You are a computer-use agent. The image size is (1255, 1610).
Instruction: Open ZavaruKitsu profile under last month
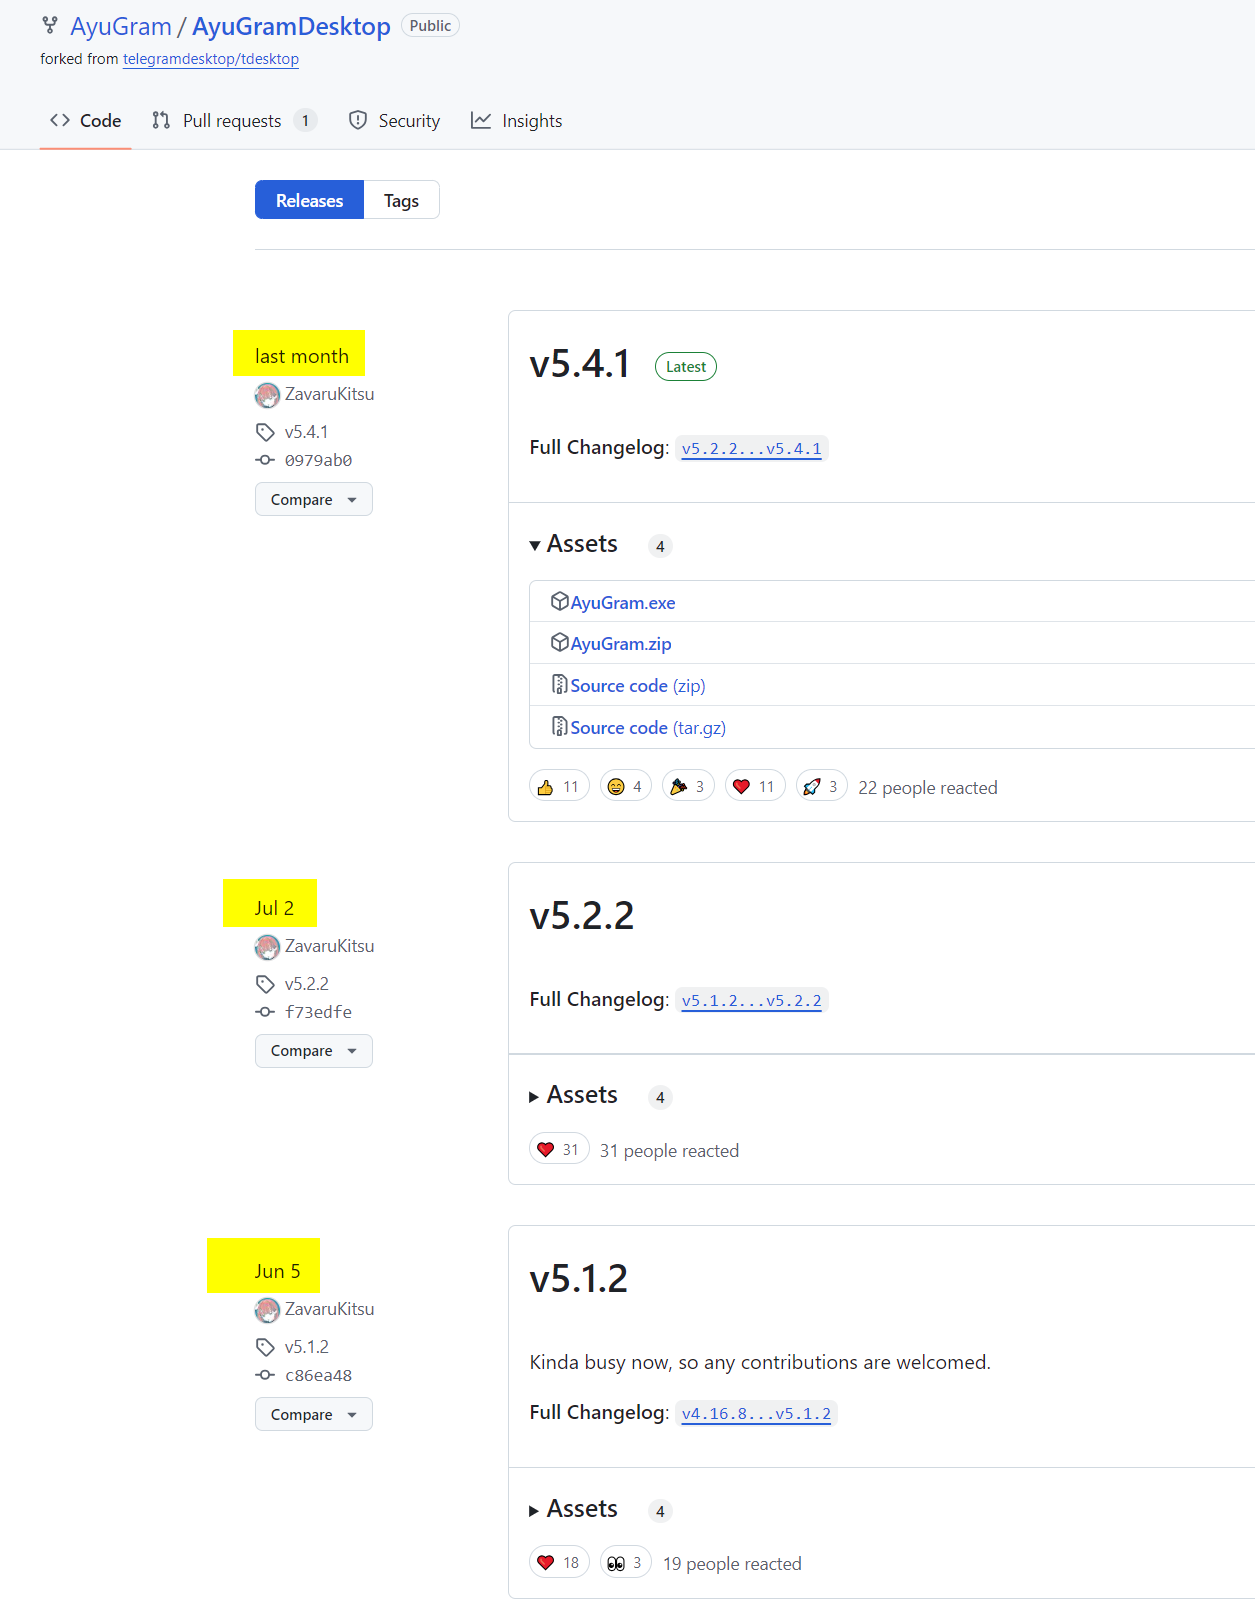pos(329,394)
